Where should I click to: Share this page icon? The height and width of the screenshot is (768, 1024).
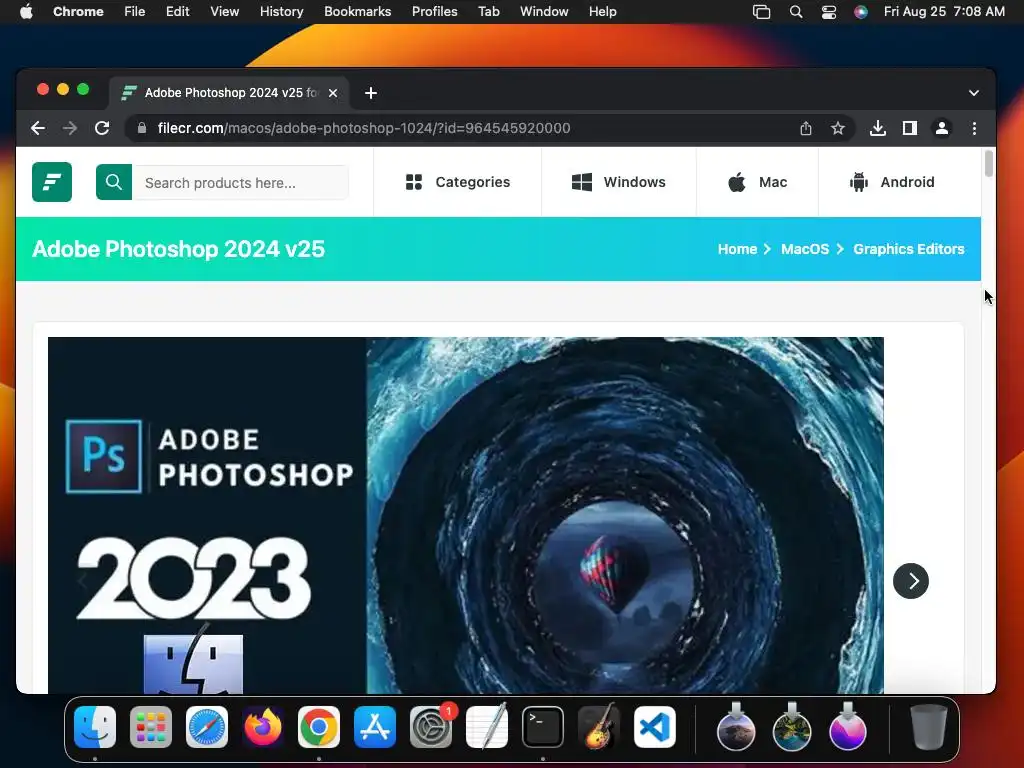(x=806, y=128)
